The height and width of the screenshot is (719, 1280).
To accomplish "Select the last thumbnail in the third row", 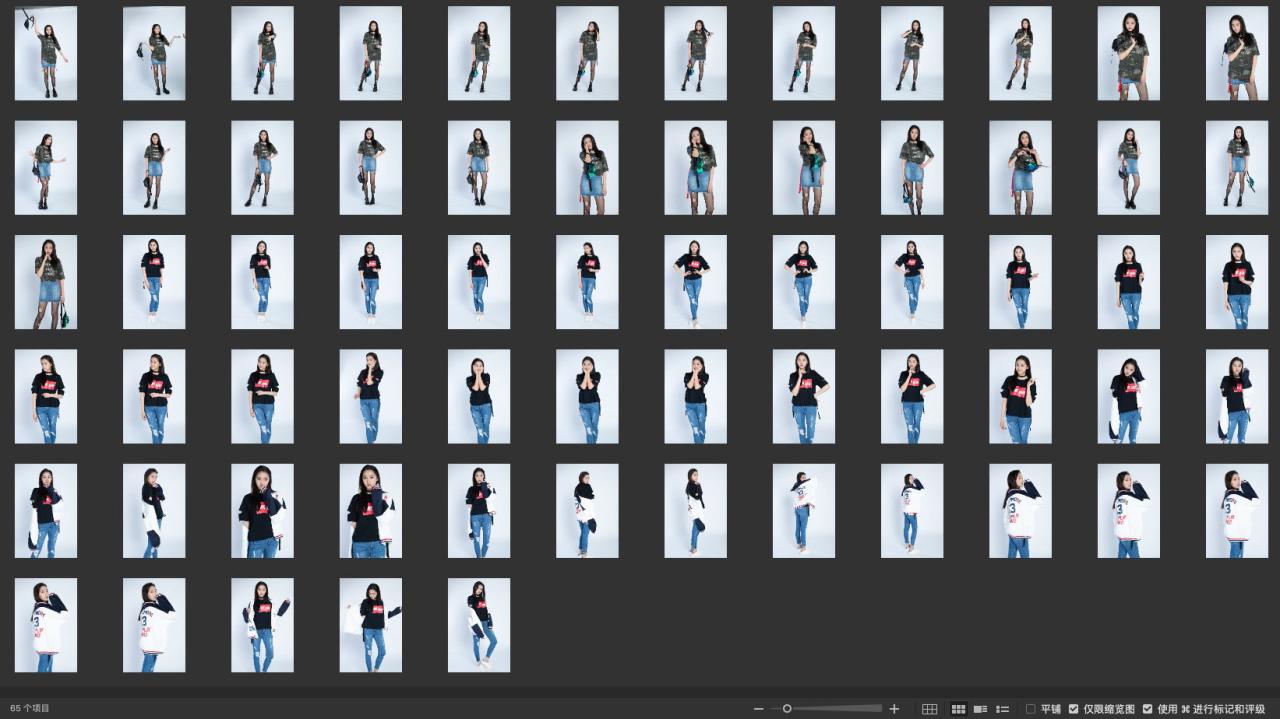I will click(x=1237, y=282).
